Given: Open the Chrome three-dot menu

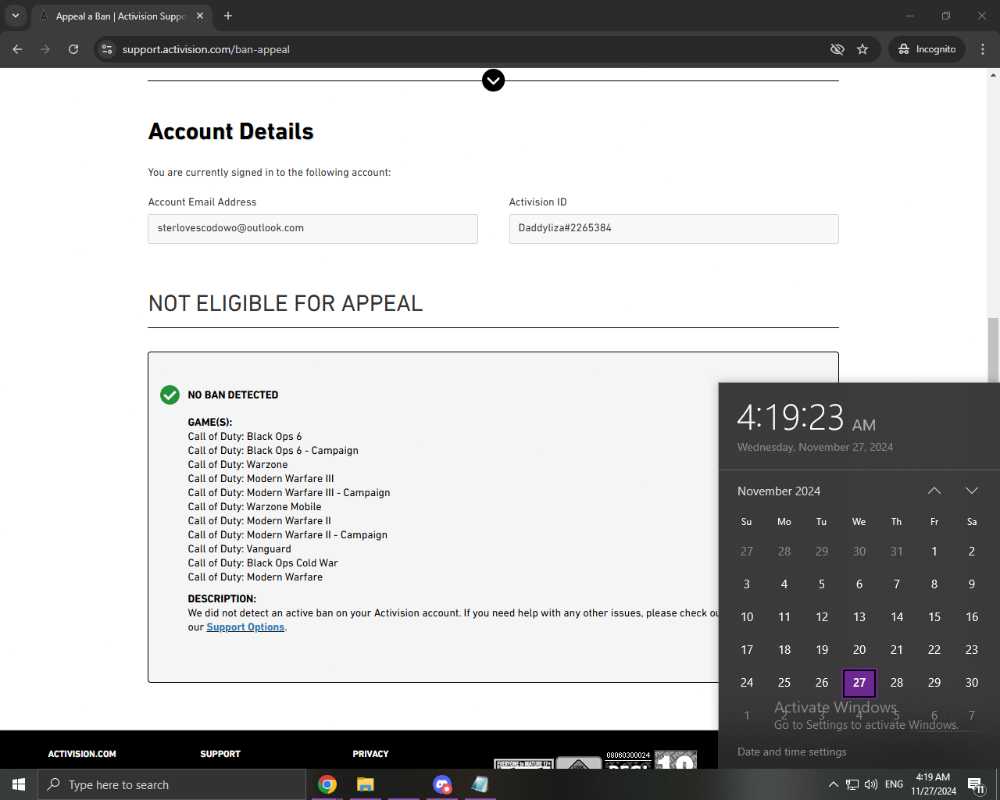Looking at the screenshot, I should [x=982, y=49].
